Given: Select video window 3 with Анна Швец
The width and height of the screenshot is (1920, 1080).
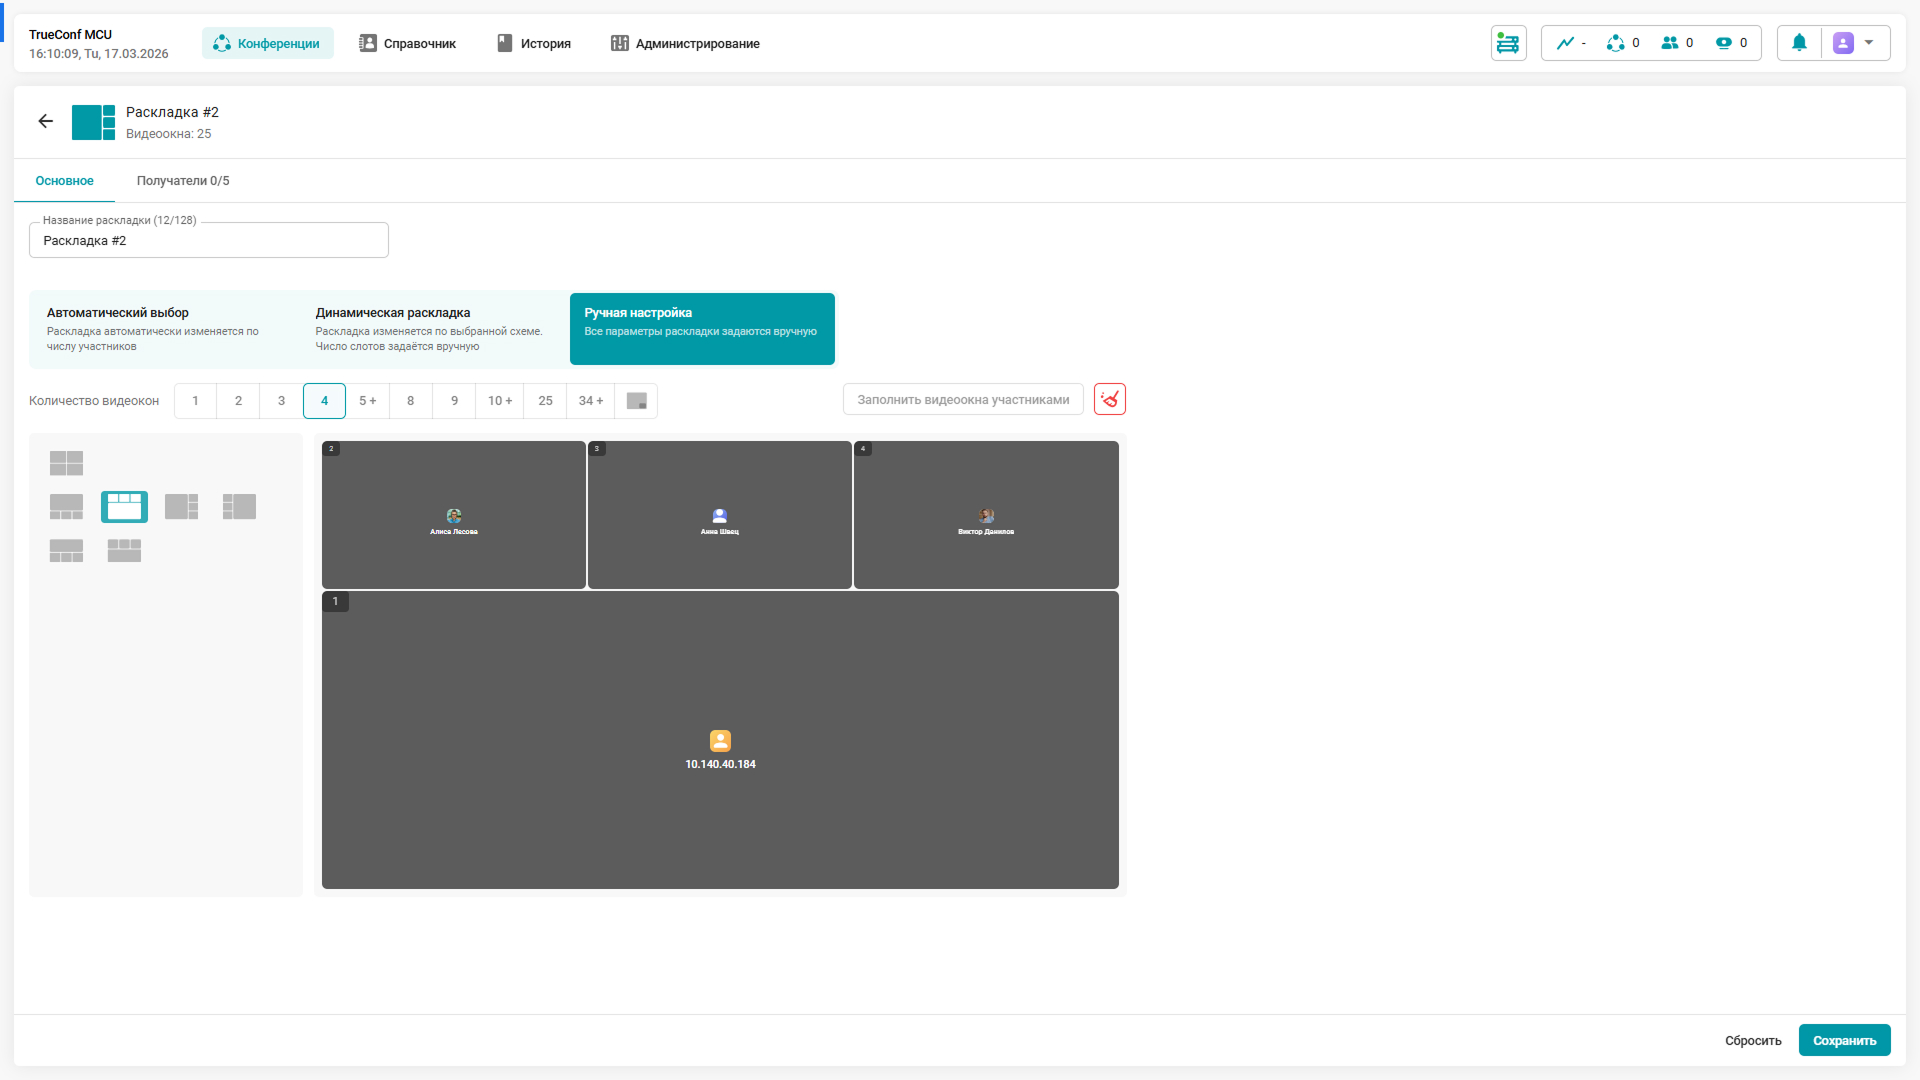Looking at the screenshot, I should pos(720,515).
